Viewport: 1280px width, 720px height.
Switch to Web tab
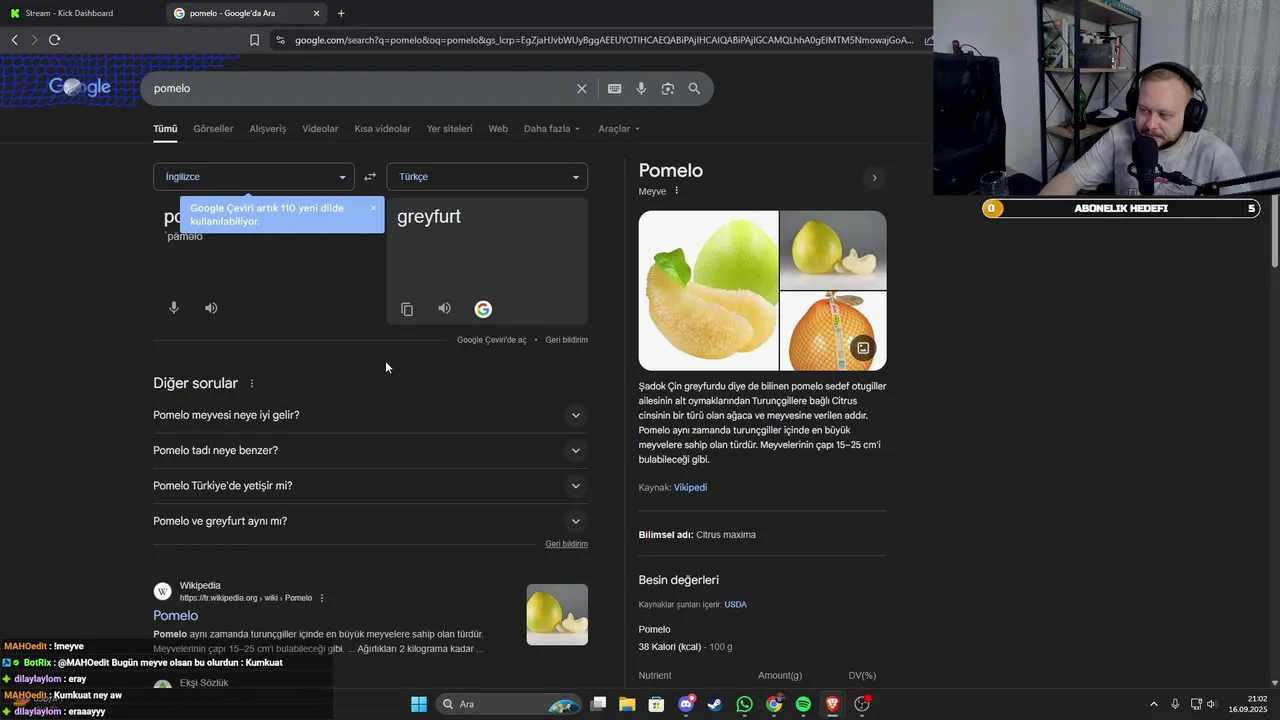coord(498,129)
